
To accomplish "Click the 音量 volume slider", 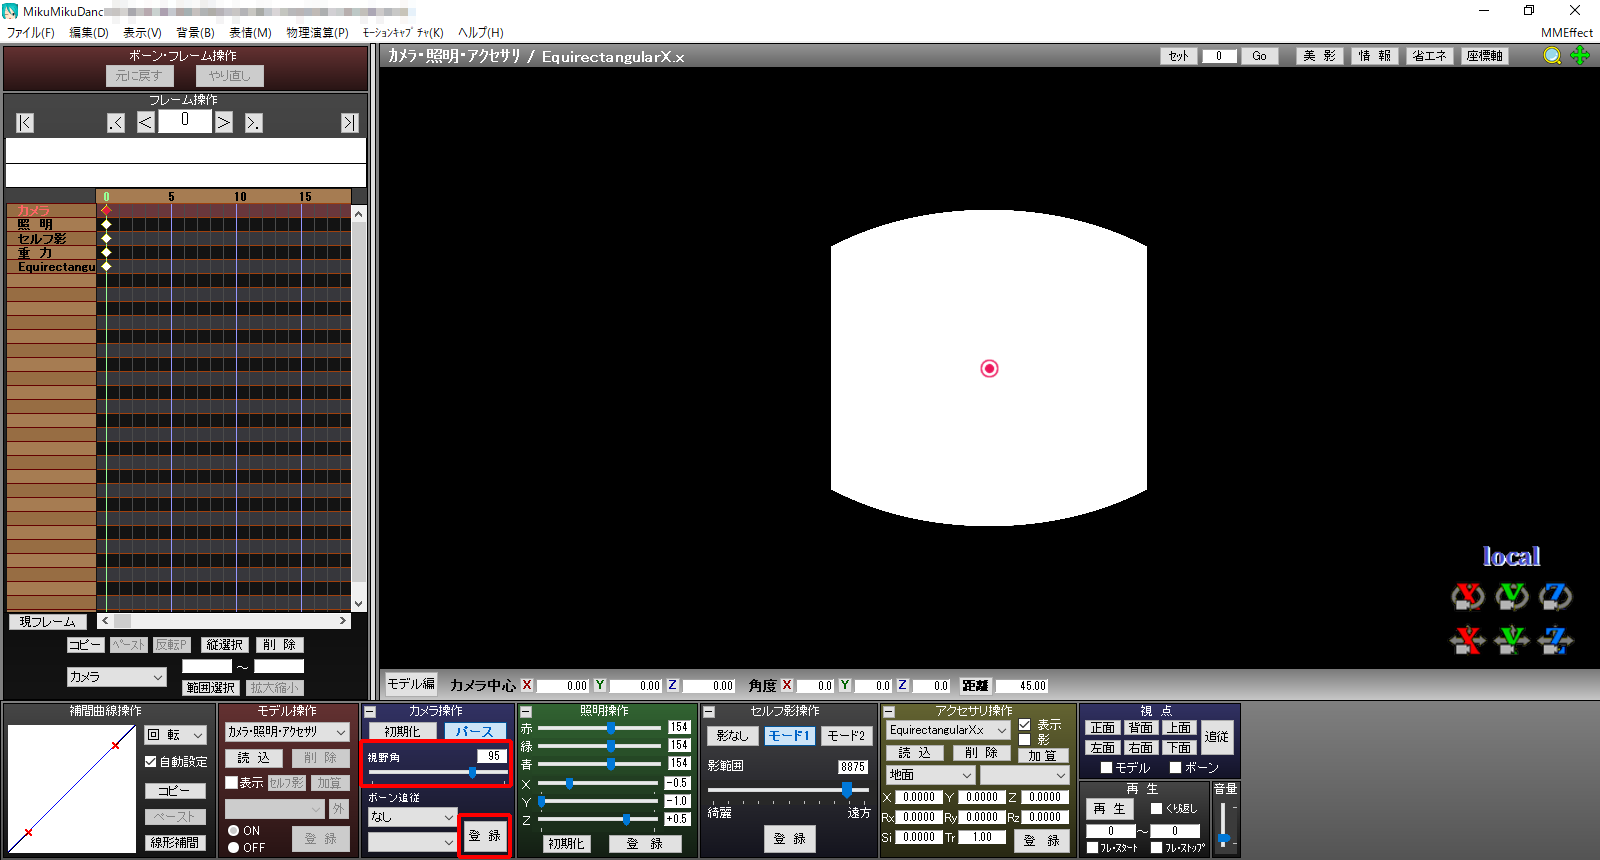I will 1224,826.
